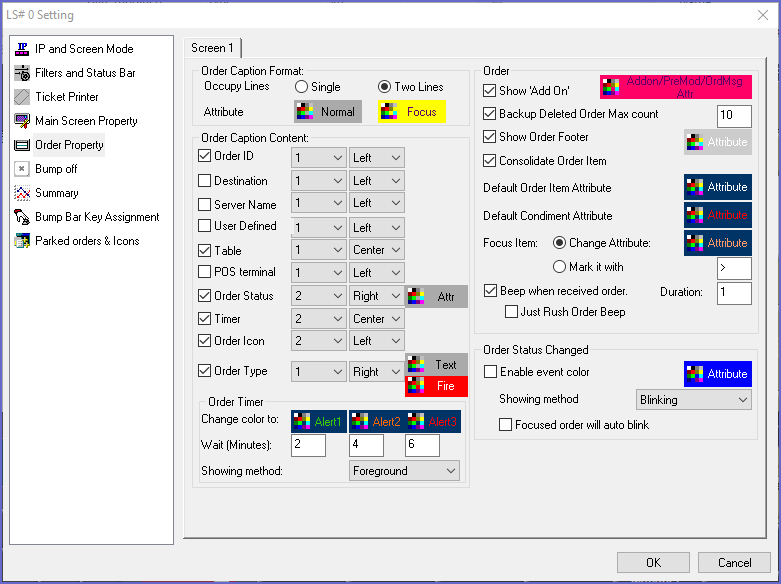
Task: Click the Enable event color Attribute button
Action: pos(718,374)
